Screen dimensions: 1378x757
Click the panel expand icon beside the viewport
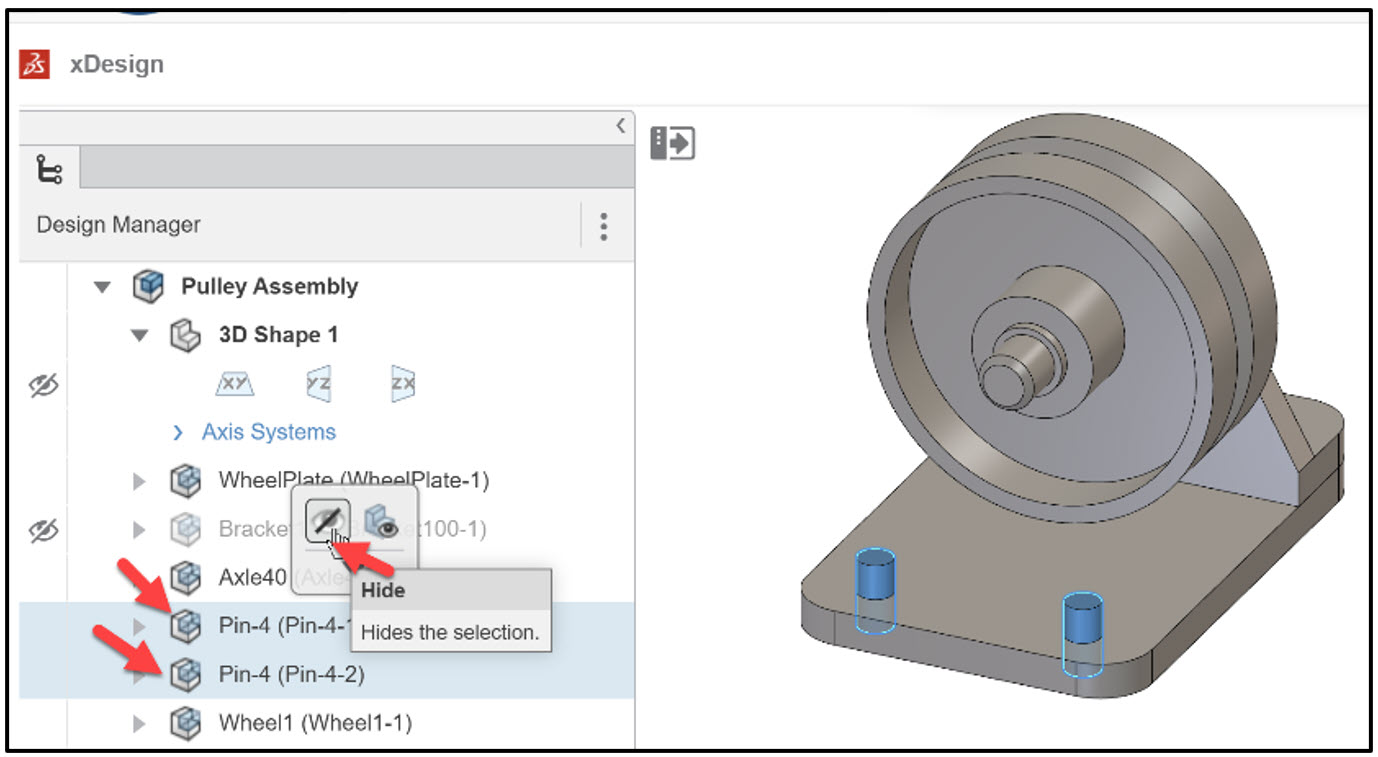[x=671, y=142]
